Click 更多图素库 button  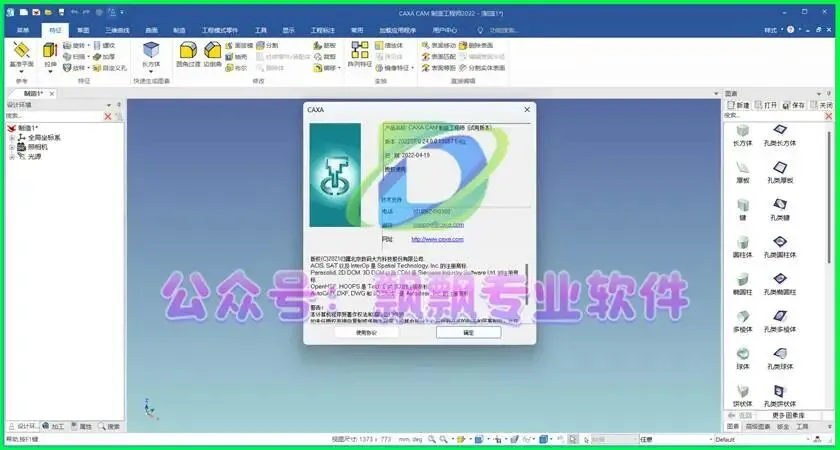click(x=788, y=415)
